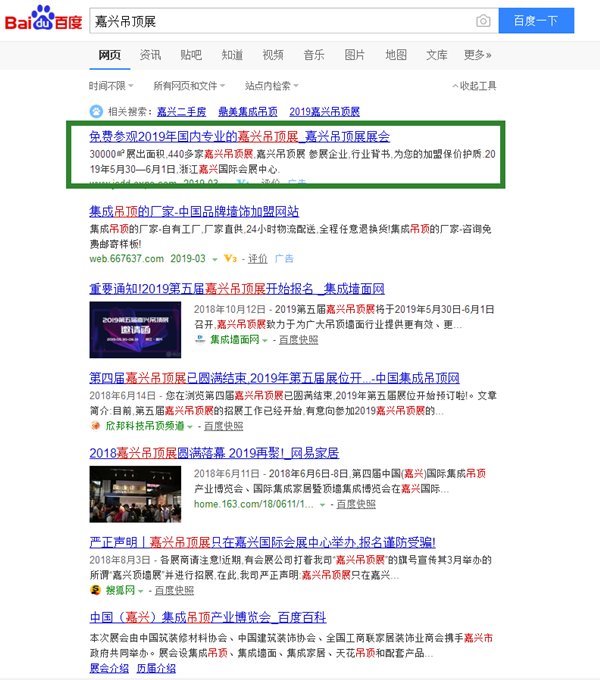600x680 pixels.
Task: Open the 知道 tab
Action: [x=232, y=55]
